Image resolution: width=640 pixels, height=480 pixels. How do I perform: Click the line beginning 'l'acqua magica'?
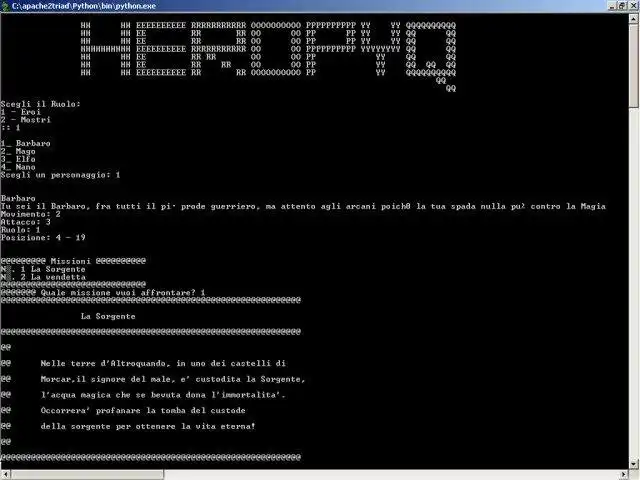[x=163, y=395]
